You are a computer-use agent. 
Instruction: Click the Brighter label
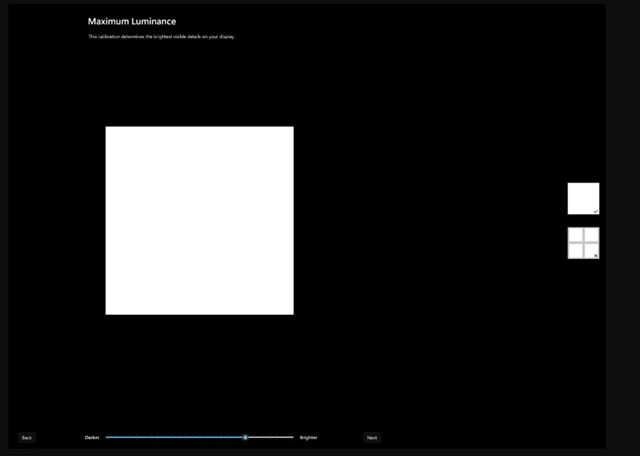[x=308, y=437]
